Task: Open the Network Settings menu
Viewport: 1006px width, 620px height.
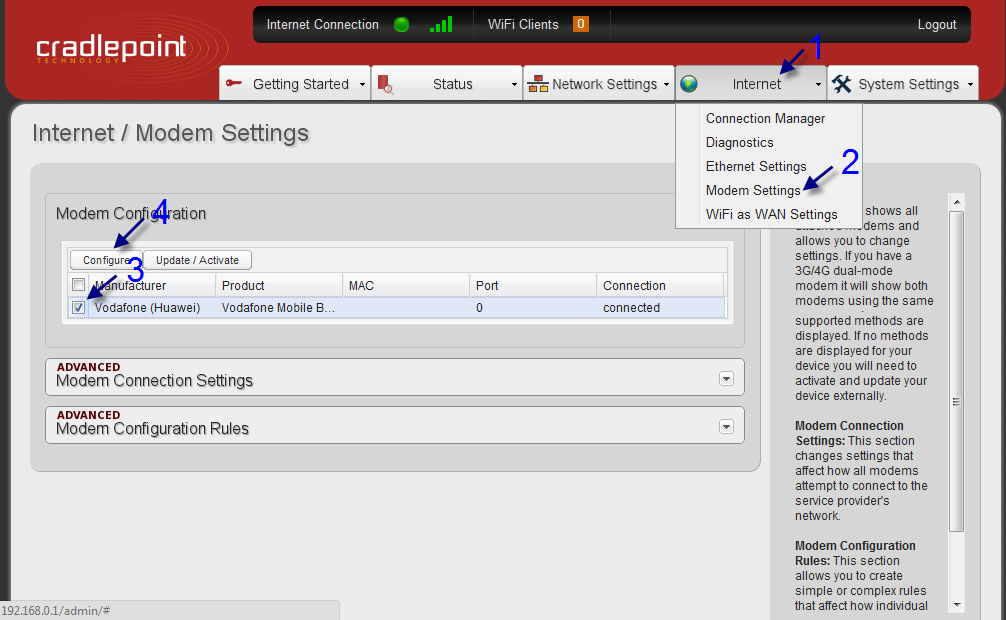Action: click(x=599, y=84)
